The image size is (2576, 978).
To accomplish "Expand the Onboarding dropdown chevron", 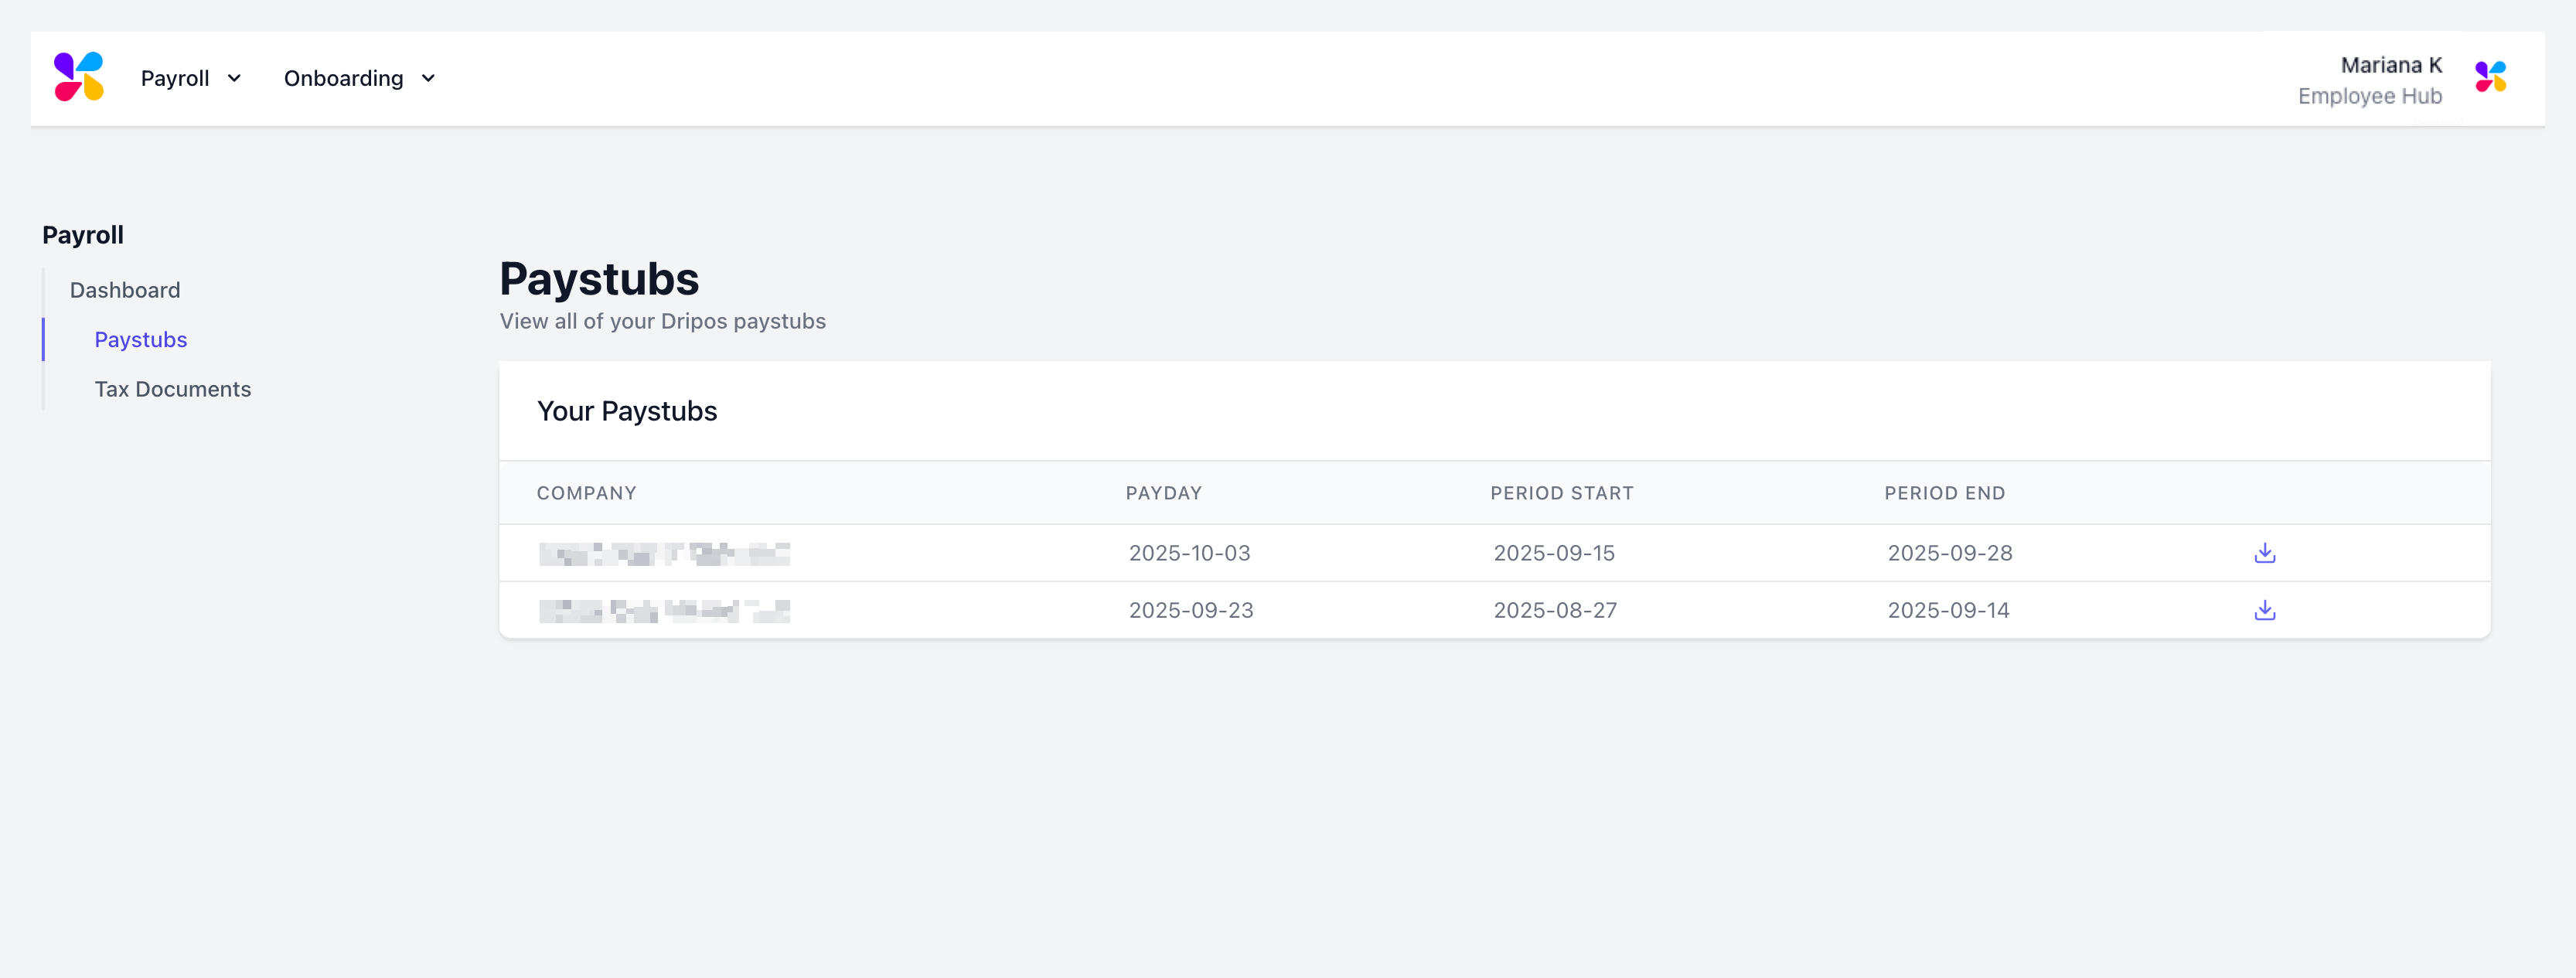I will click(428, 78).
